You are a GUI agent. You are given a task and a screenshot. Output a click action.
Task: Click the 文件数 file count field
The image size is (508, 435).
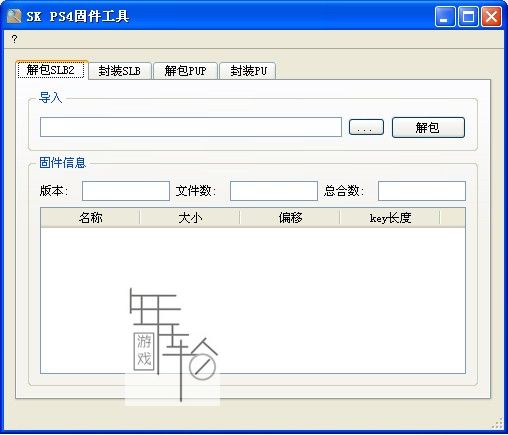pos(274,191)
